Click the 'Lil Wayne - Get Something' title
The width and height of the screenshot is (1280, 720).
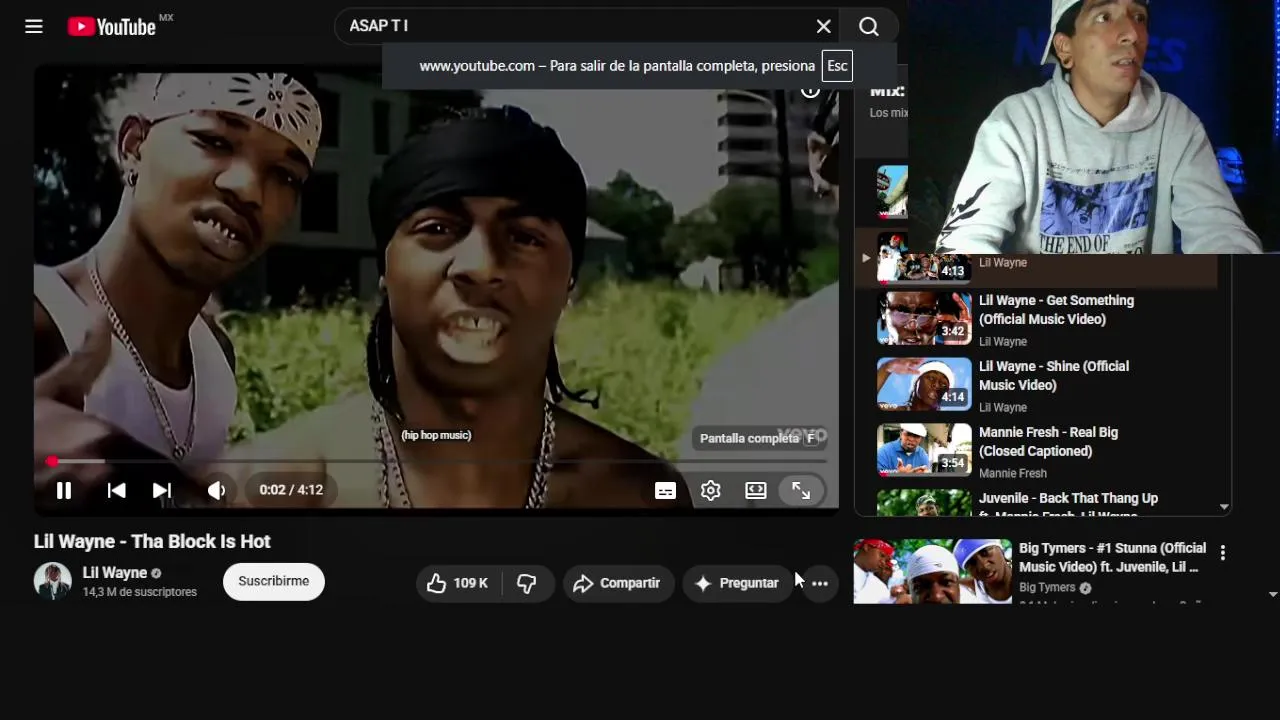pyautogui.click(x=1056, y=310)
